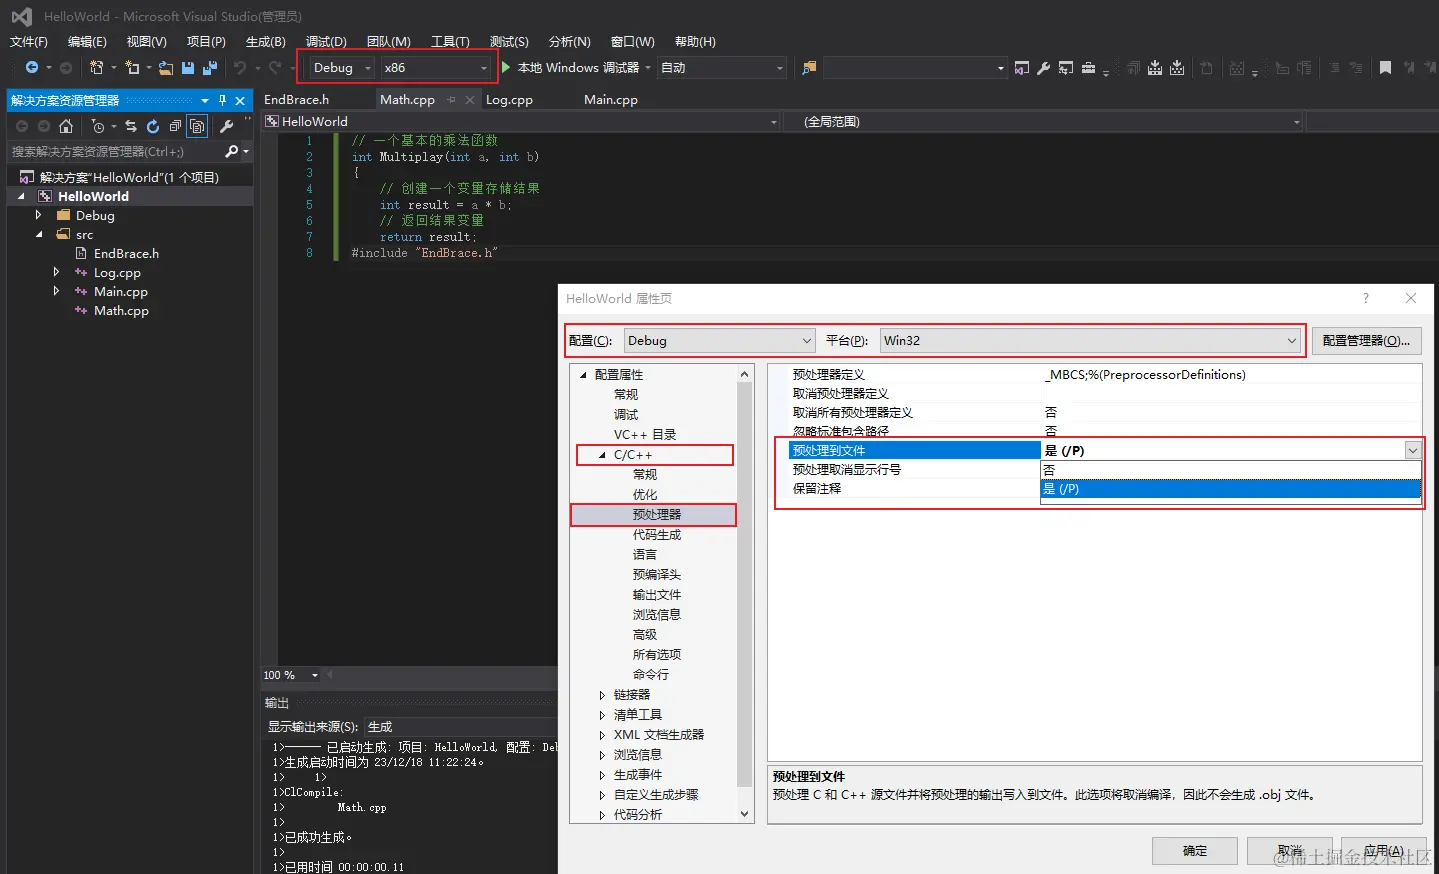The image size is (1439, 874).
Task: Click the 取消 button in property dialog
Action: (x=1290, y=851)
